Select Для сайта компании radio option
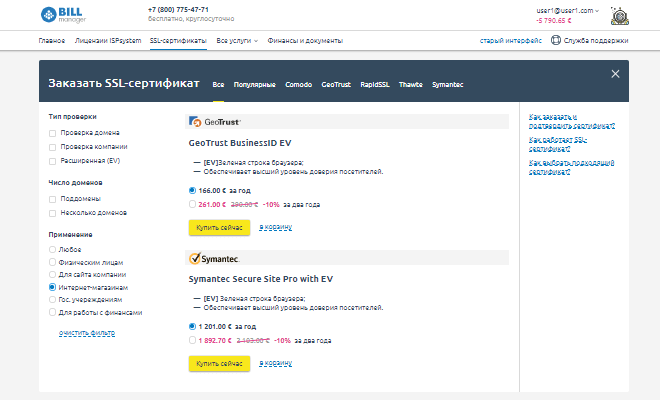This screenshot has height=400, width=660. (52, 275)
